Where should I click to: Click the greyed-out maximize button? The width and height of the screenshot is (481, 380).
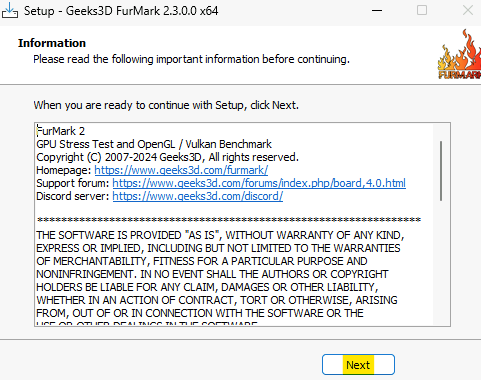tap(422, 10)
